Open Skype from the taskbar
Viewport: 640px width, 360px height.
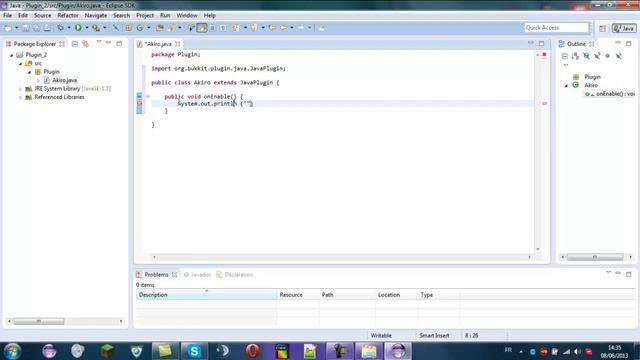[194, 351]
